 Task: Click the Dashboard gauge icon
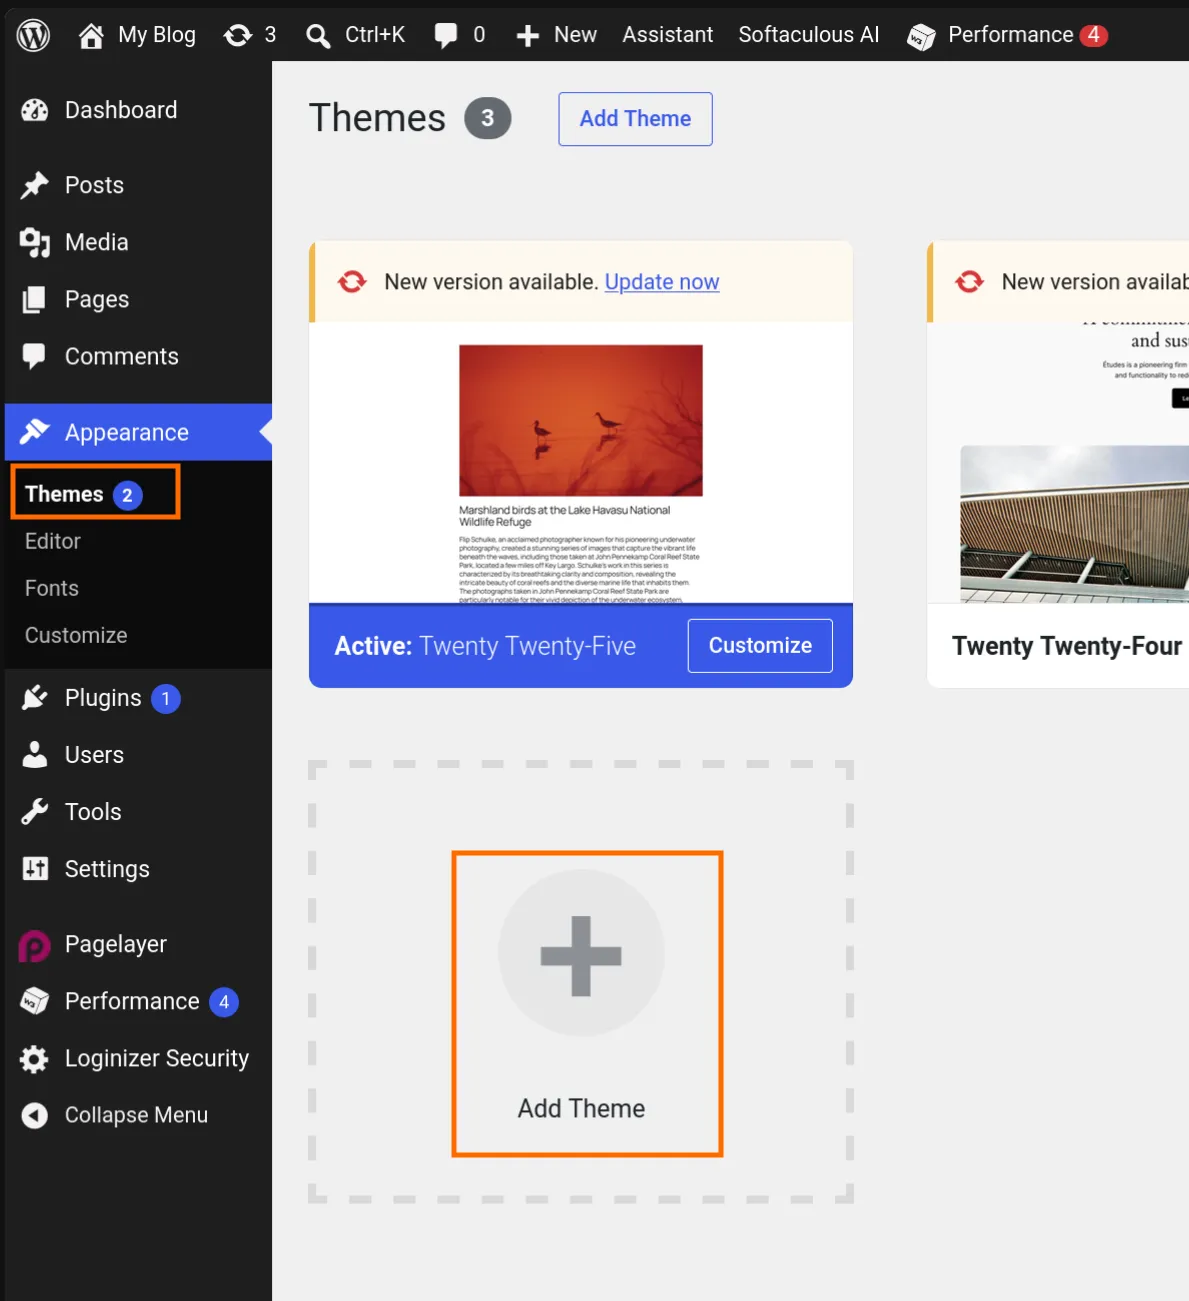(x=35, y=111)
